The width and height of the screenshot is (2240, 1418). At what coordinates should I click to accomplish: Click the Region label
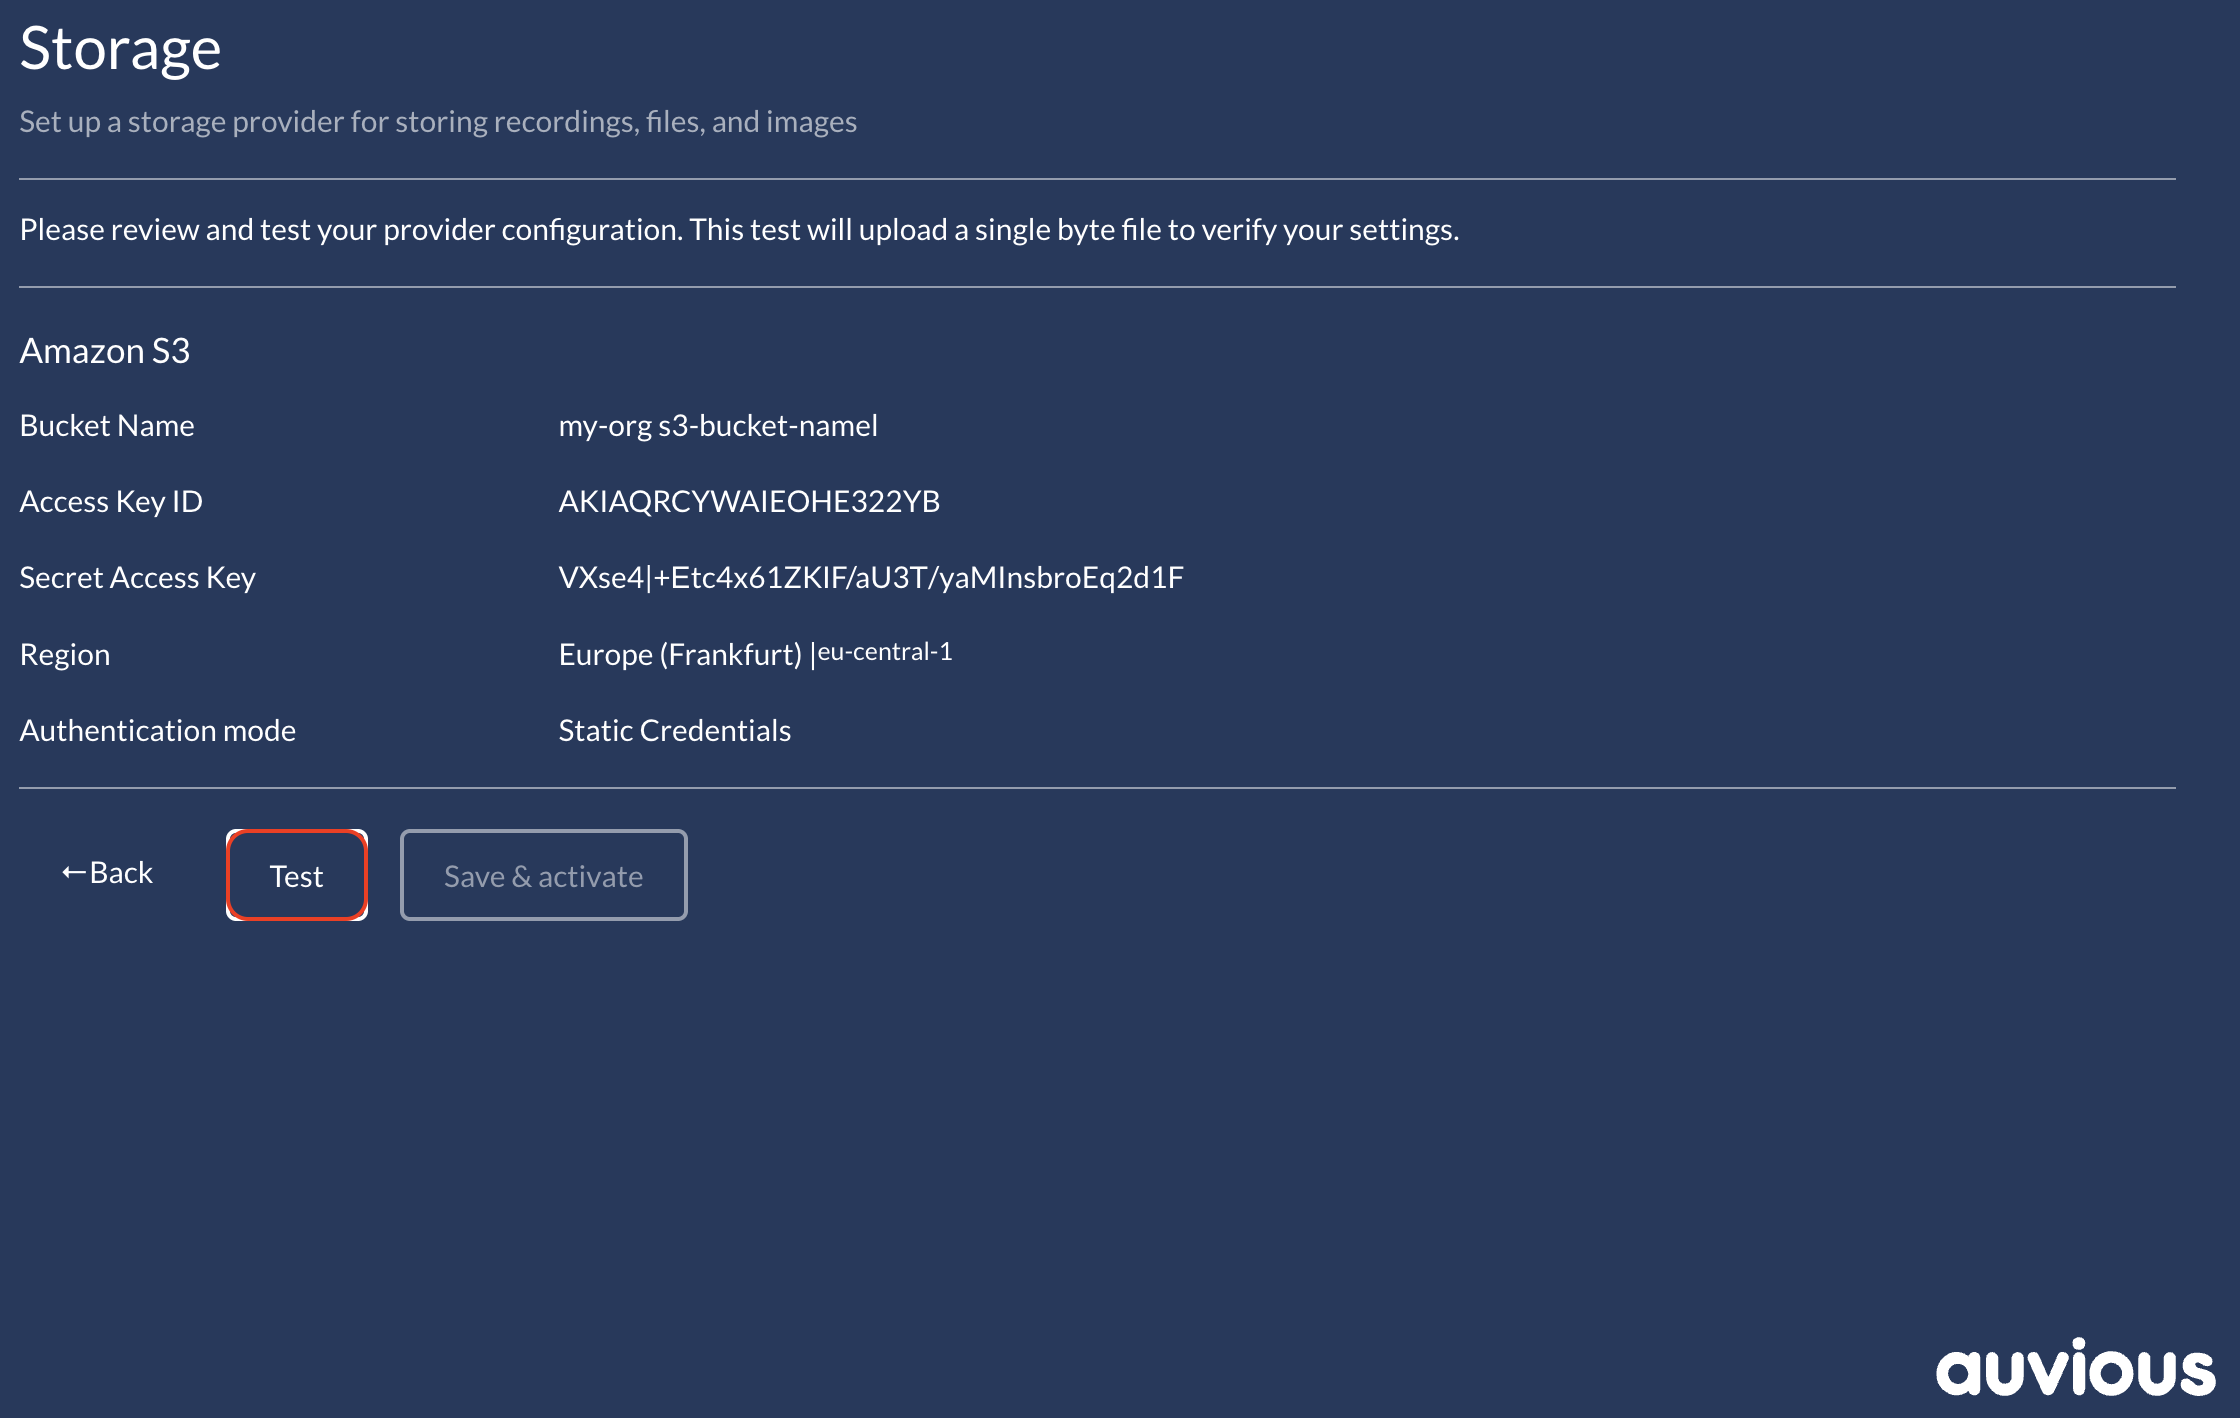64,654
